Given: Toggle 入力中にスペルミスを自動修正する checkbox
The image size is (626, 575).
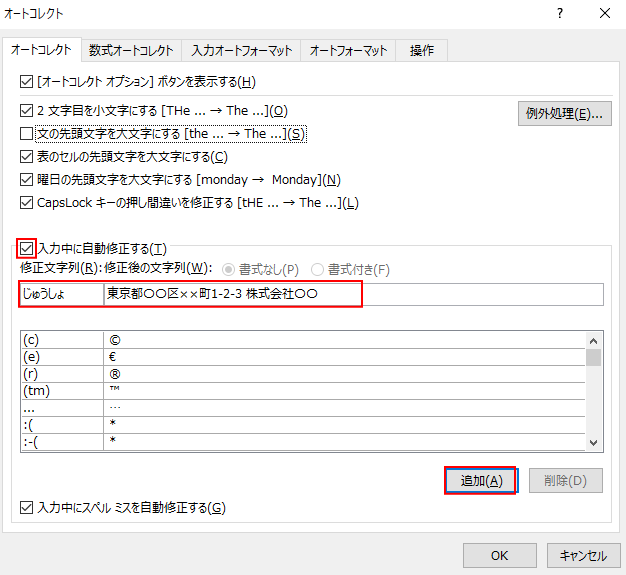Looking at the screenshot, I should [x=27, y=508].
